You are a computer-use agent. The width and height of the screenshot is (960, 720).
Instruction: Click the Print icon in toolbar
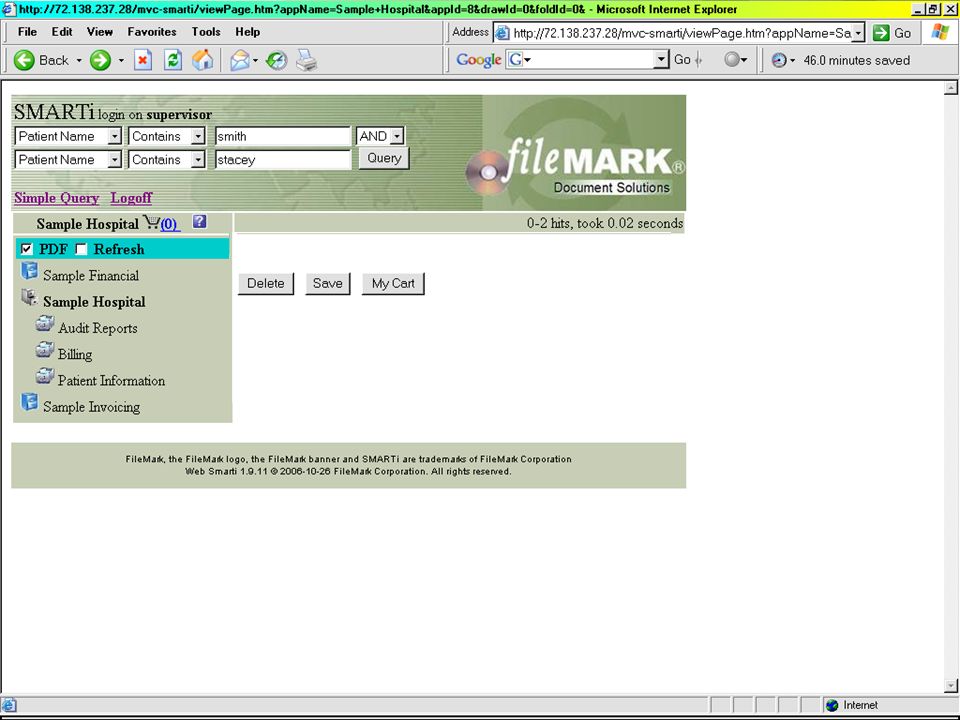click(306, 60)
